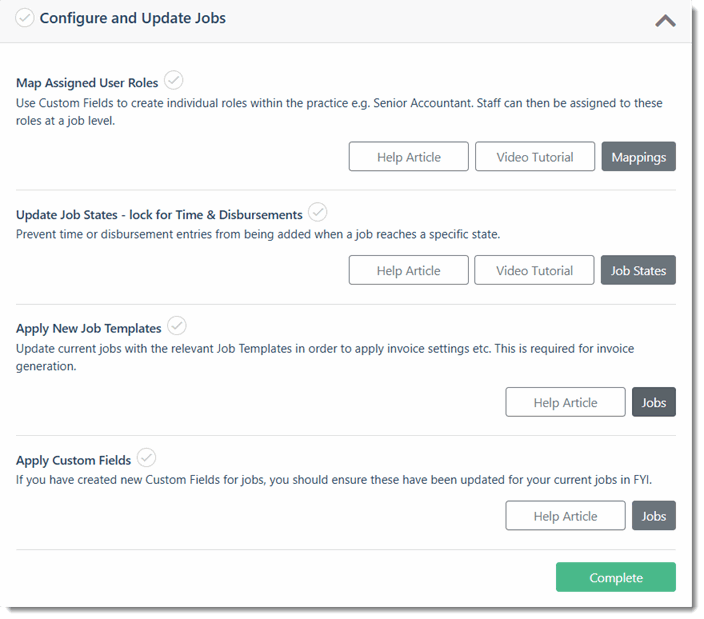Image resolution: width=704 pixels, height=619 pixels.
Task: Open Jobs for Apply Custom Fields
Action: [x=654, y=516]
